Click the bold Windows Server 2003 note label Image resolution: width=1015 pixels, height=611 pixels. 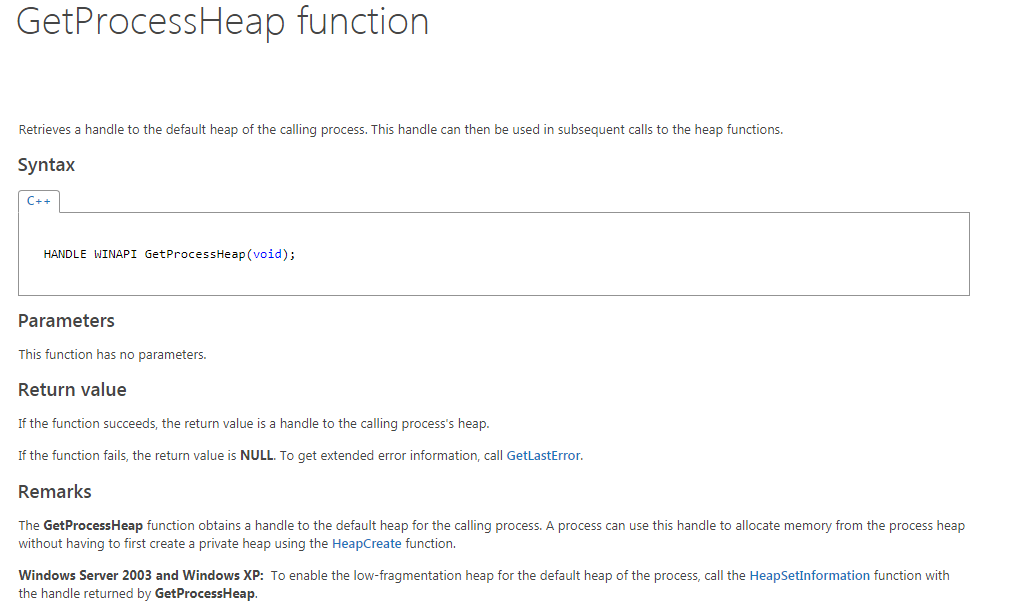coord(140,576)
